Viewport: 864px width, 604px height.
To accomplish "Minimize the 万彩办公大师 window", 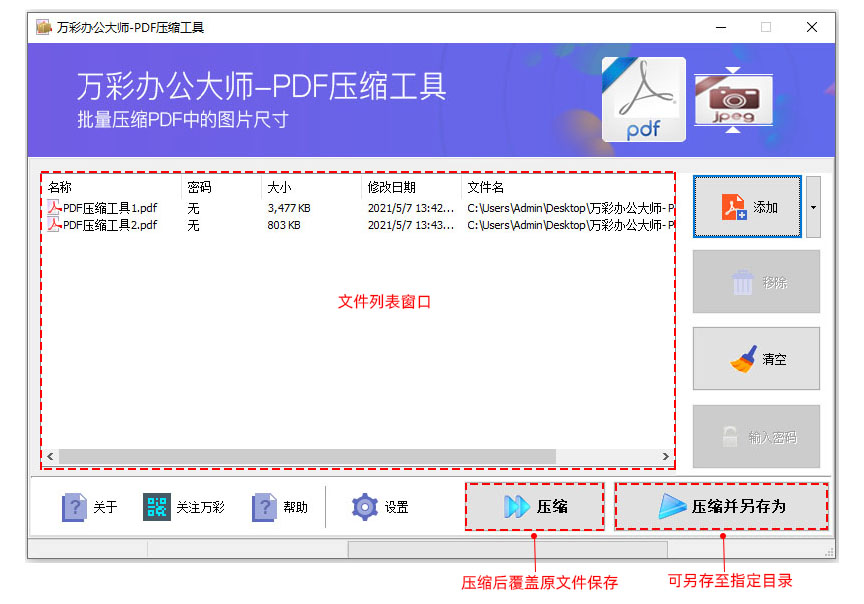I will pyautogui.click(x=721, y=27).
